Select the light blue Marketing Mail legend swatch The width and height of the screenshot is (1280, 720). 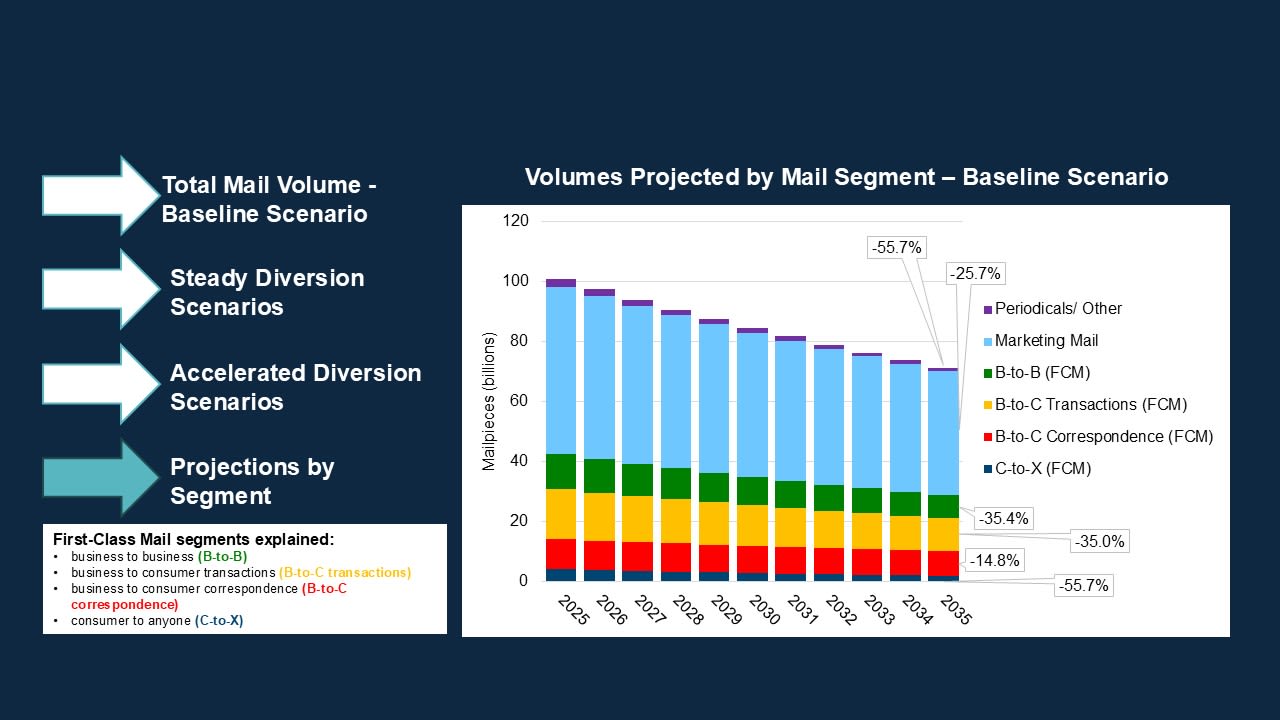(987, 341)
